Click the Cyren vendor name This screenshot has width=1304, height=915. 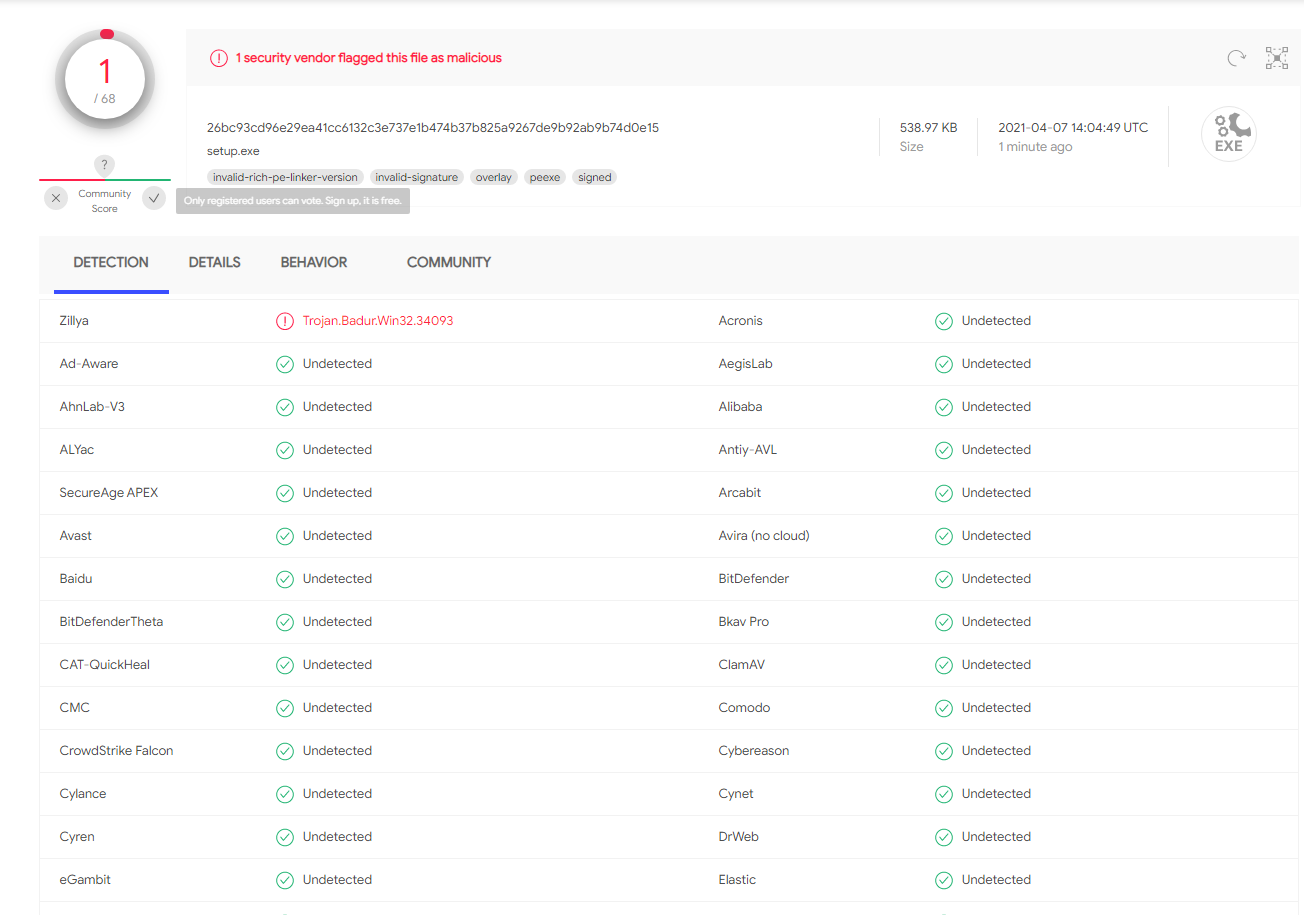77,837
